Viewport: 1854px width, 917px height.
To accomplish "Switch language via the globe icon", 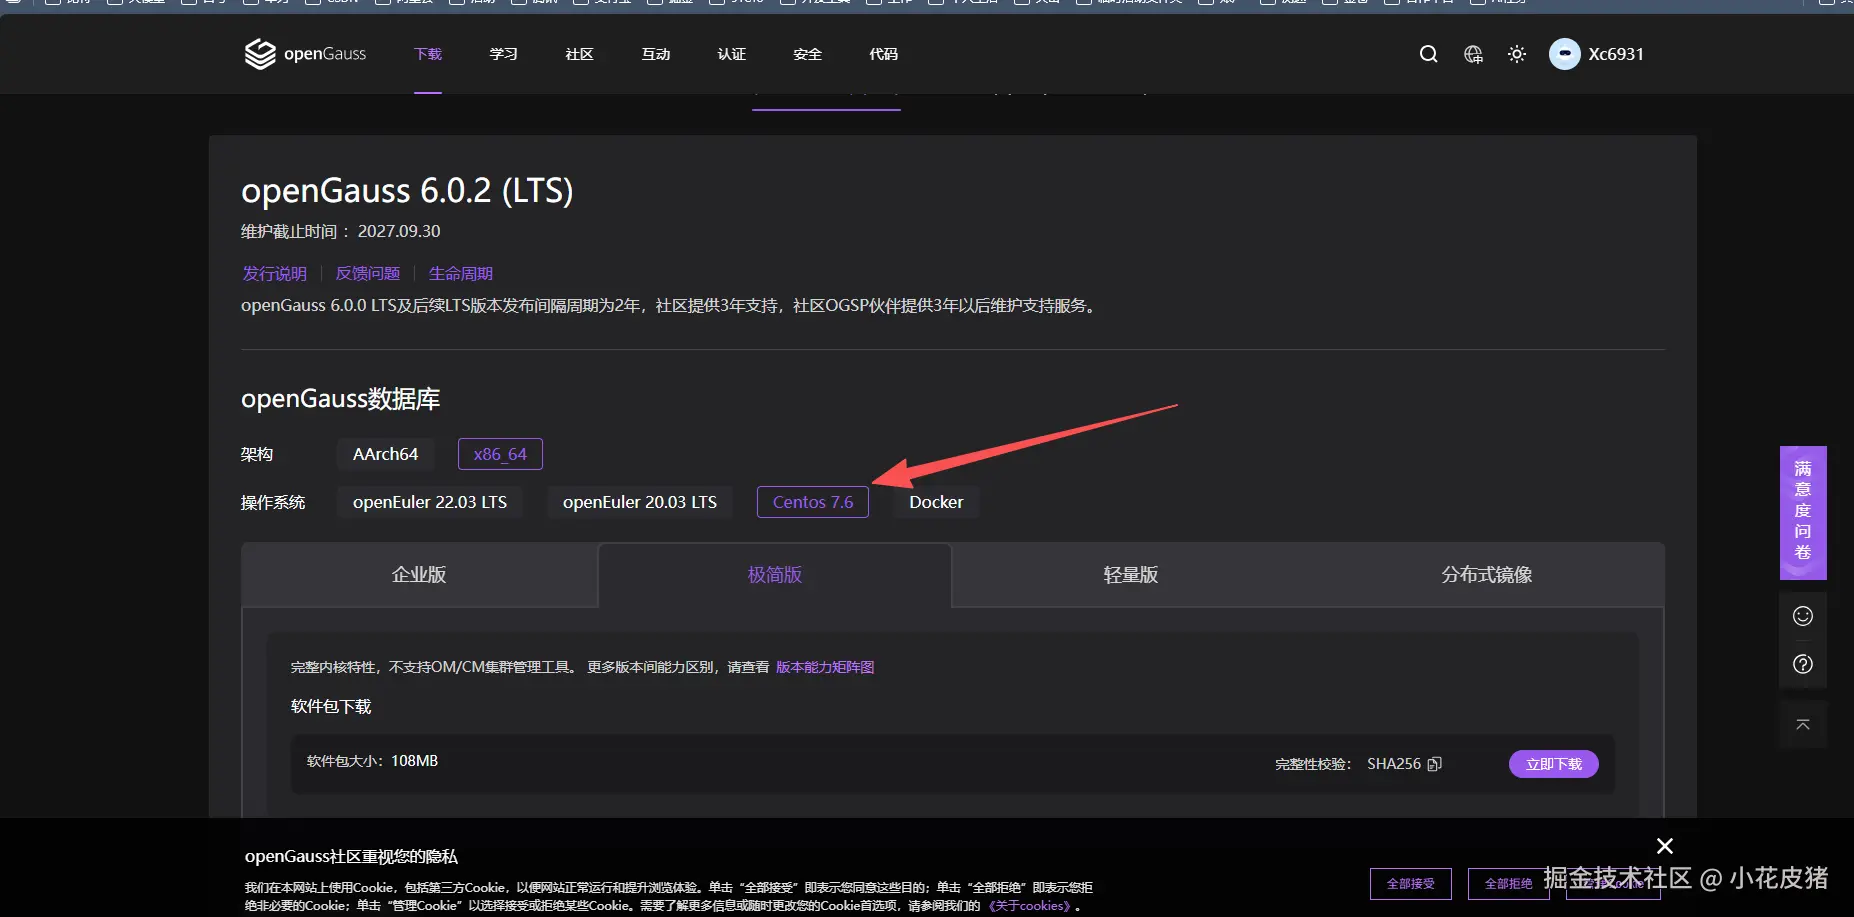I will (1472, 54).
